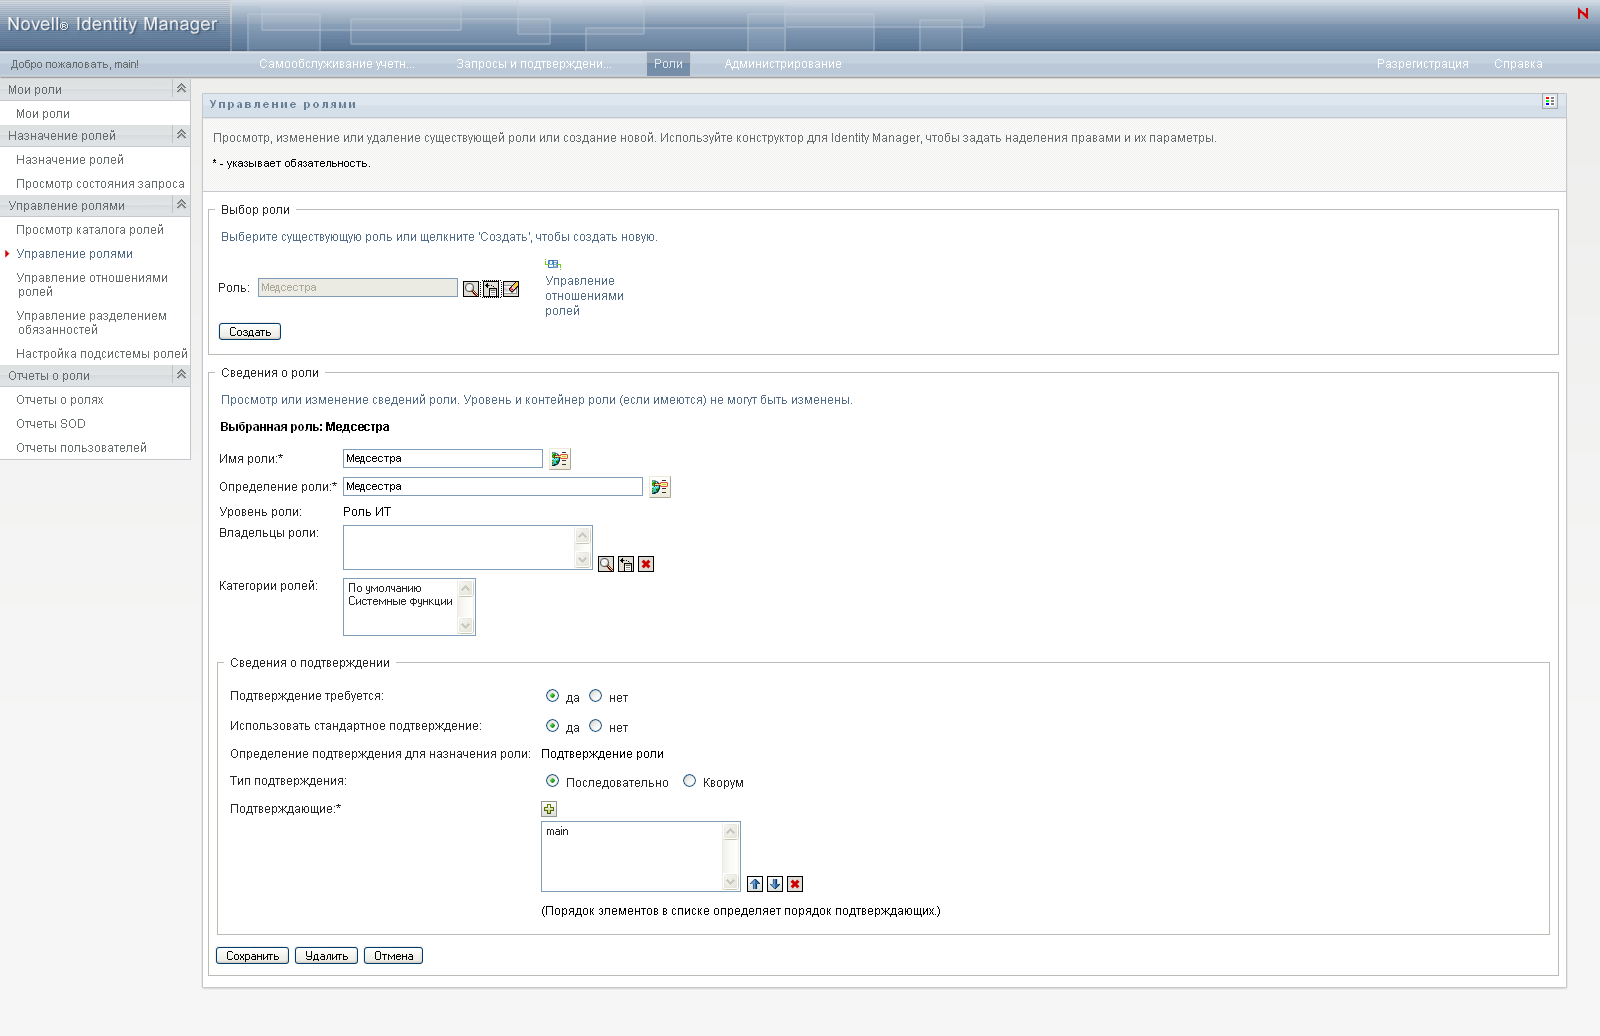Open history list icon beside Роль field
Screen dimensions: 1600x1036
491,289
